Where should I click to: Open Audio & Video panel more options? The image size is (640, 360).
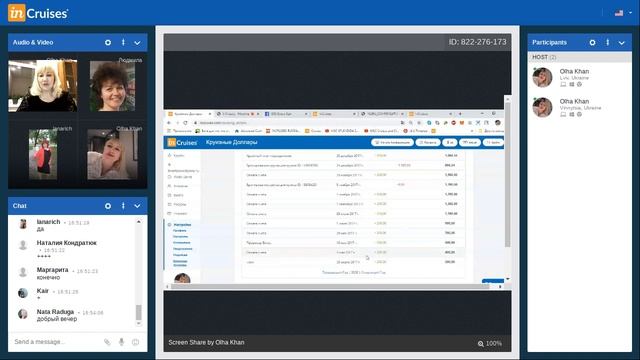point(123,42)
